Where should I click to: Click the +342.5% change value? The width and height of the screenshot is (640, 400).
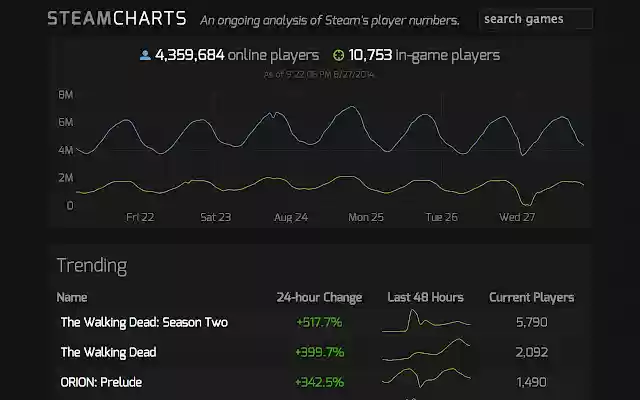pyautogui.click(x=319, y=382)
